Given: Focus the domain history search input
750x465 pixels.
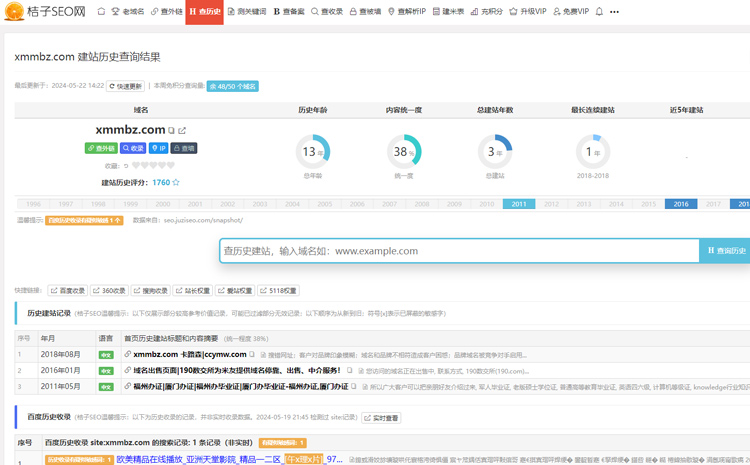Looking at the screenshot, I should click(x=459, y=251).
